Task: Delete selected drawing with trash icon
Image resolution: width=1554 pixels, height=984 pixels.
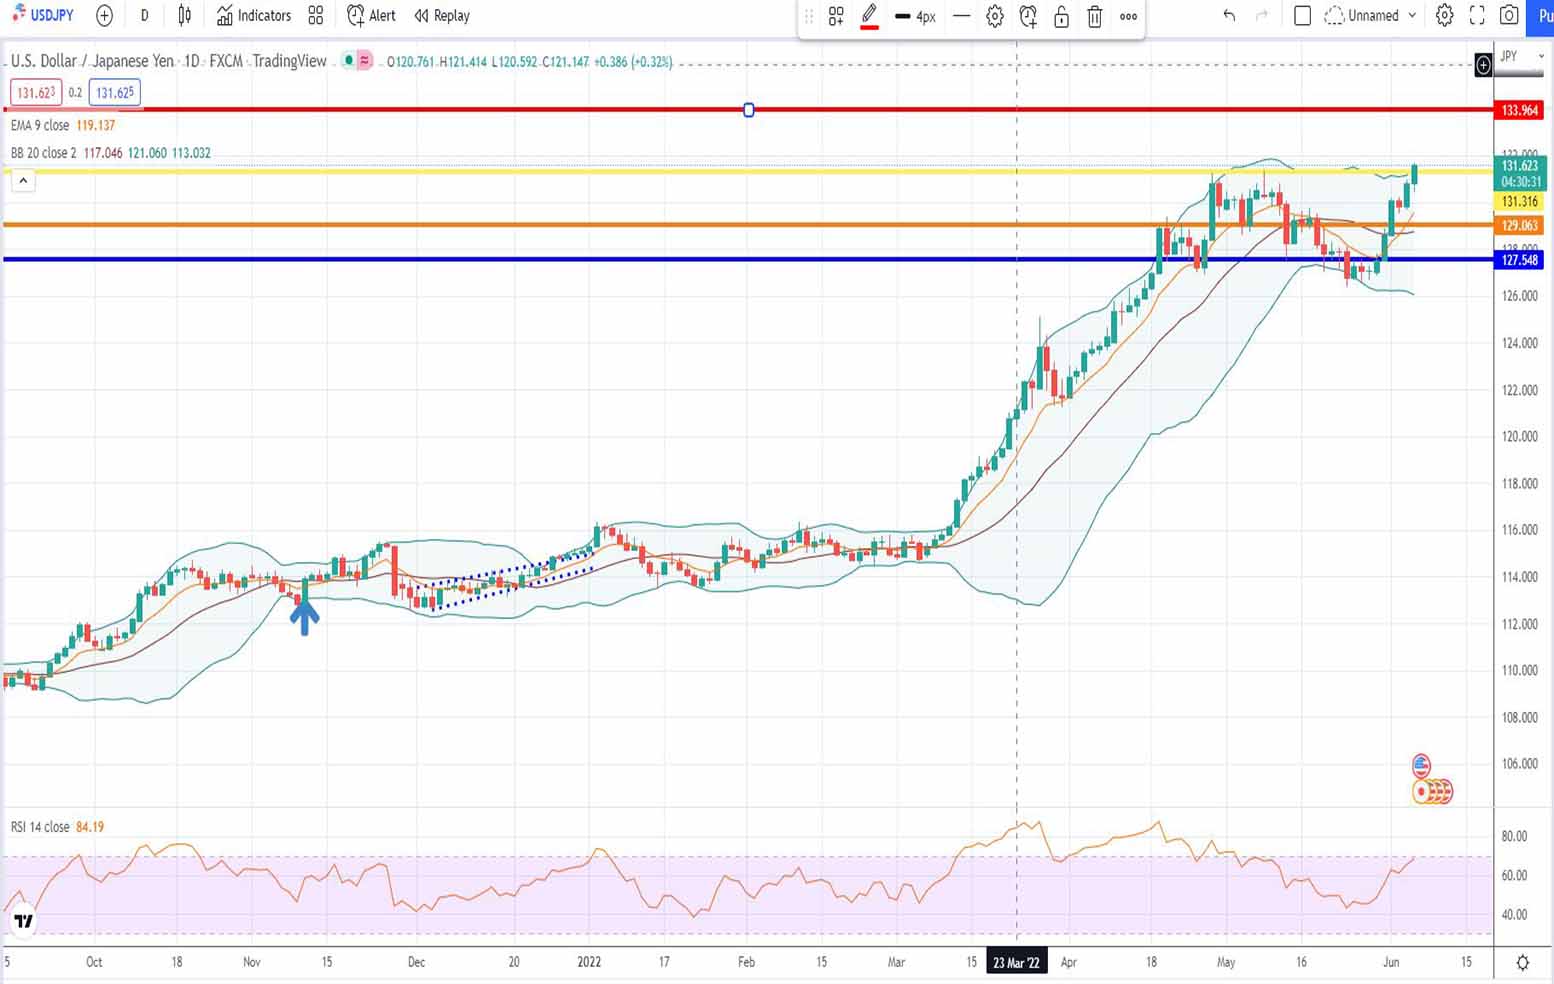Action: [x=1095, y=16]
